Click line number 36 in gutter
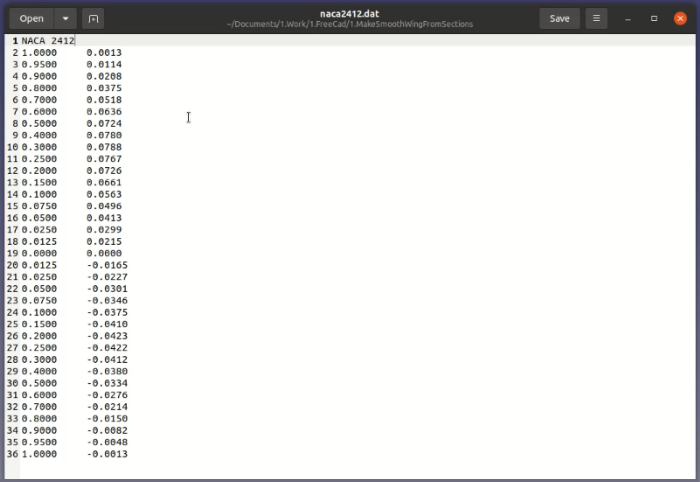 click(12, 454)
